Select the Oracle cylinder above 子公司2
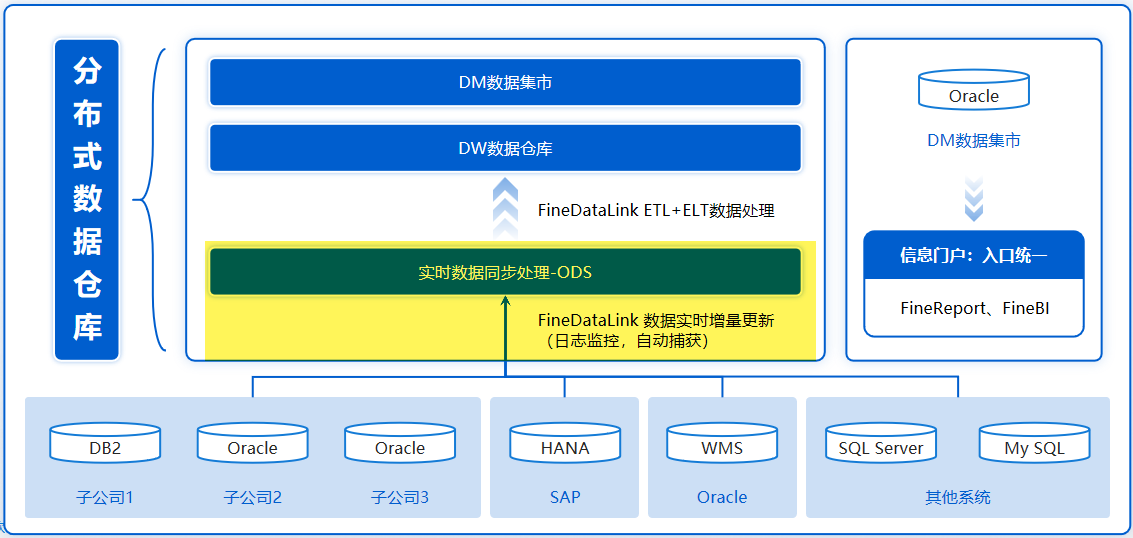The width and height of the screenshot is (1133, 538). (x=252, y=443)
